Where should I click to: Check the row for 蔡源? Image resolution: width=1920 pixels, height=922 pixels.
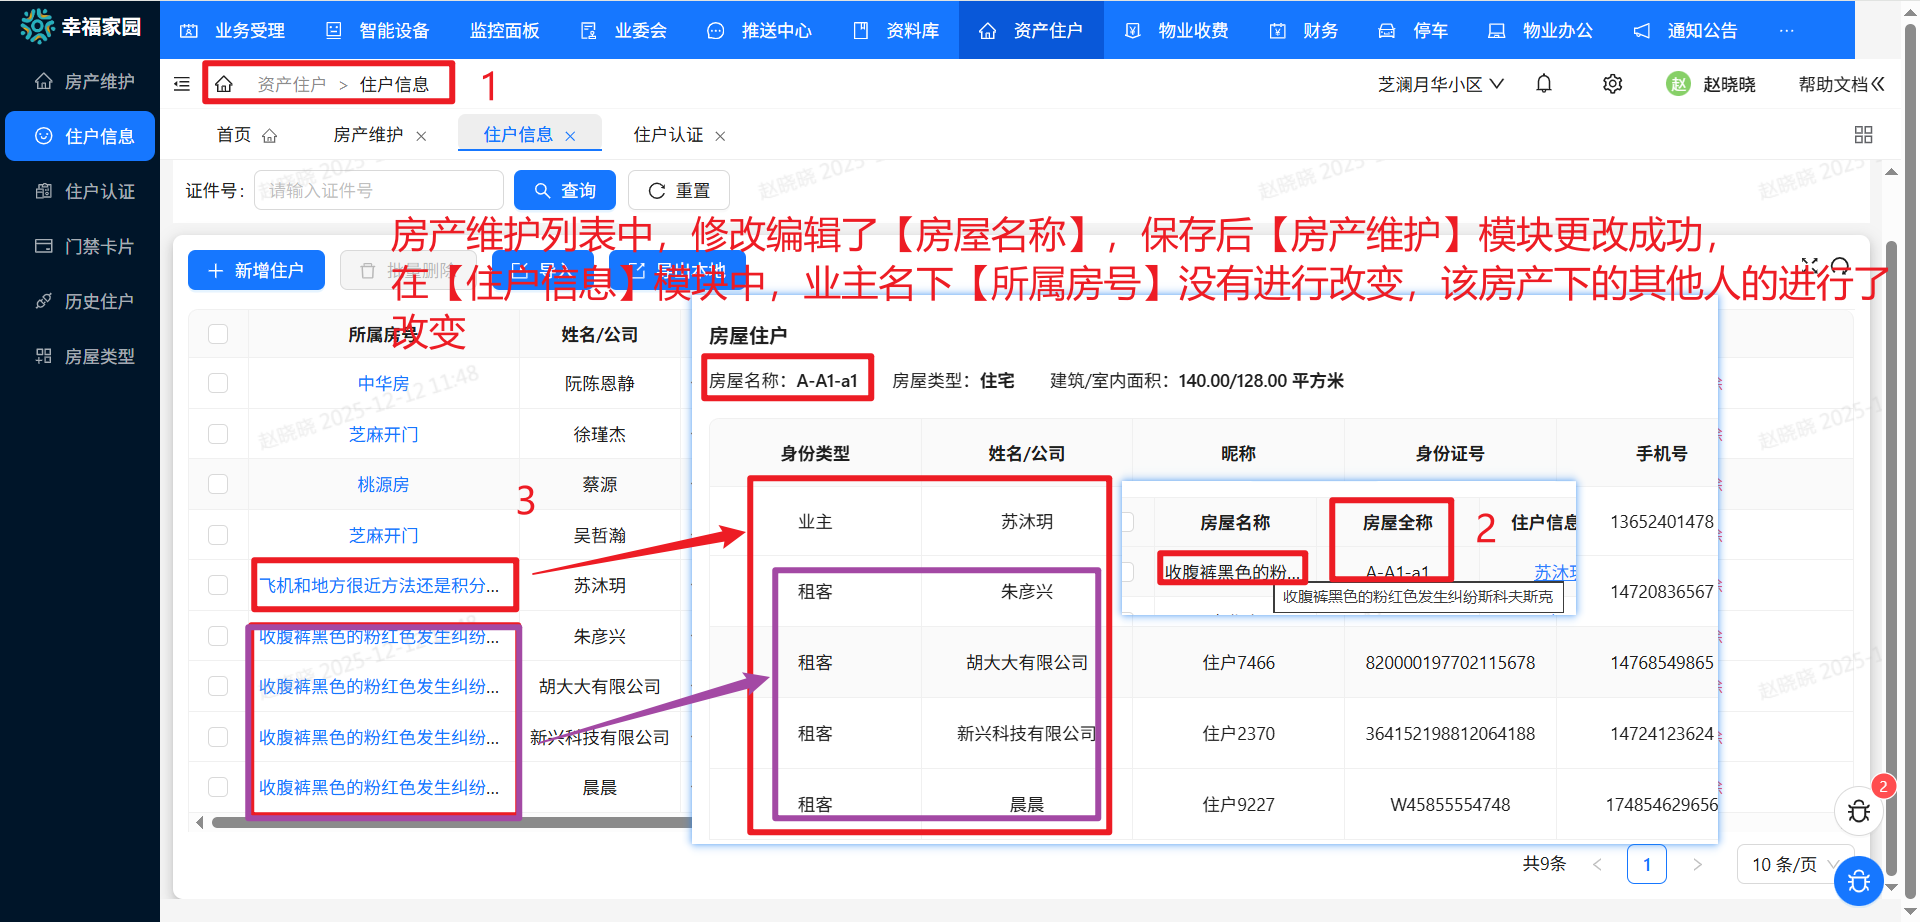(x=218, y=484)
